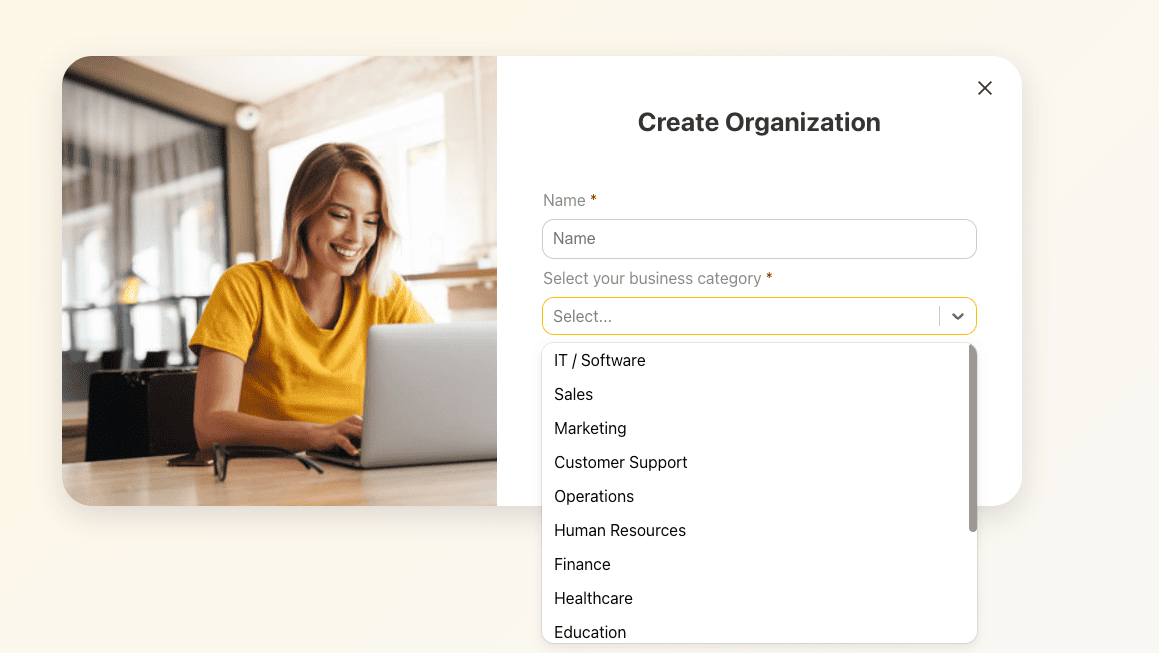Click the Select your business category label
Viewport: 1159px width, 653px height.
653,278
